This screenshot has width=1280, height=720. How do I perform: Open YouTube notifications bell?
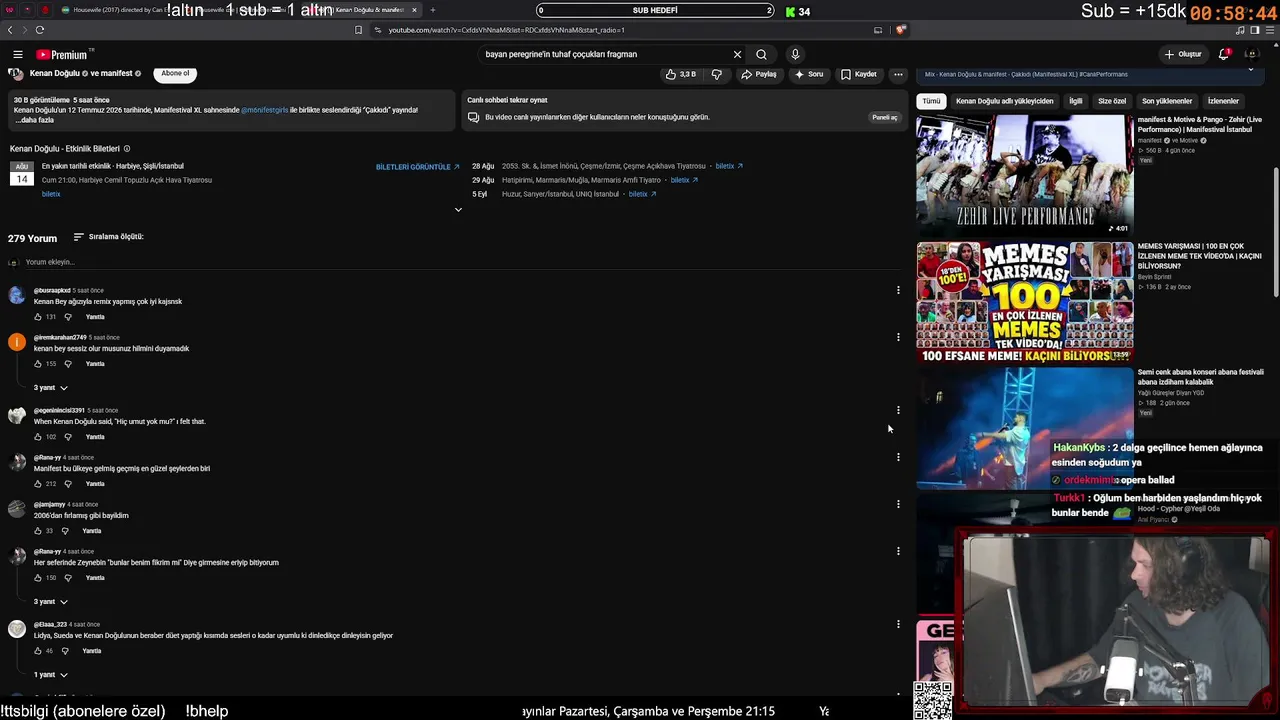[x=1223, y=54]
